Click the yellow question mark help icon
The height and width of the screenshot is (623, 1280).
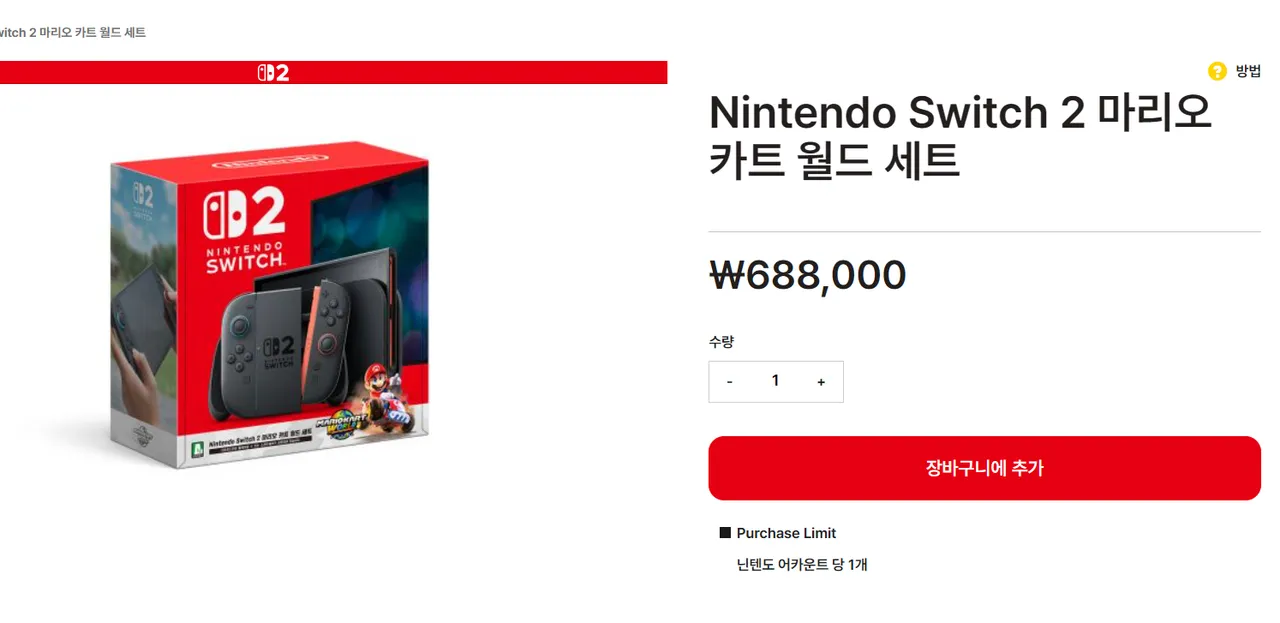(1217, 71)
